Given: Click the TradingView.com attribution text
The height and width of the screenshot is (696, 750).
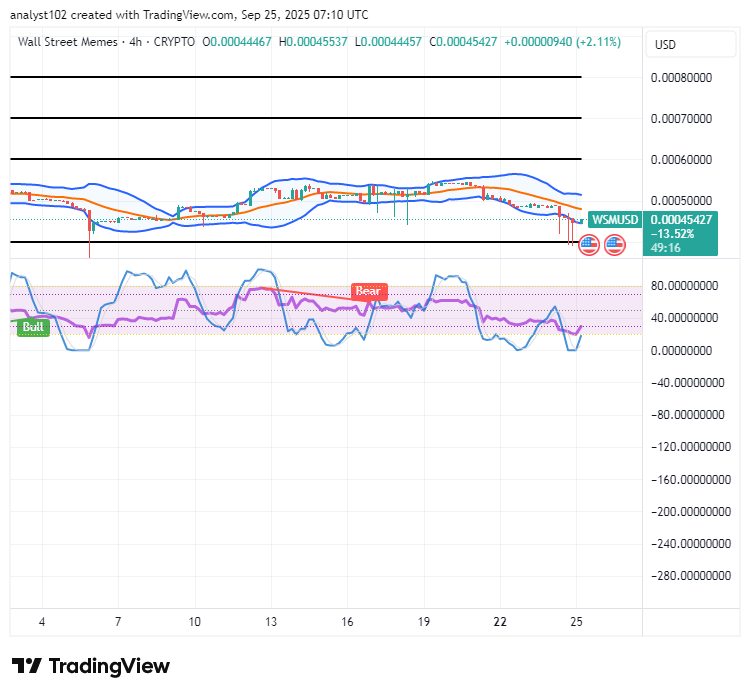Looking at the screenshot, I should click(x=188, y=15).
